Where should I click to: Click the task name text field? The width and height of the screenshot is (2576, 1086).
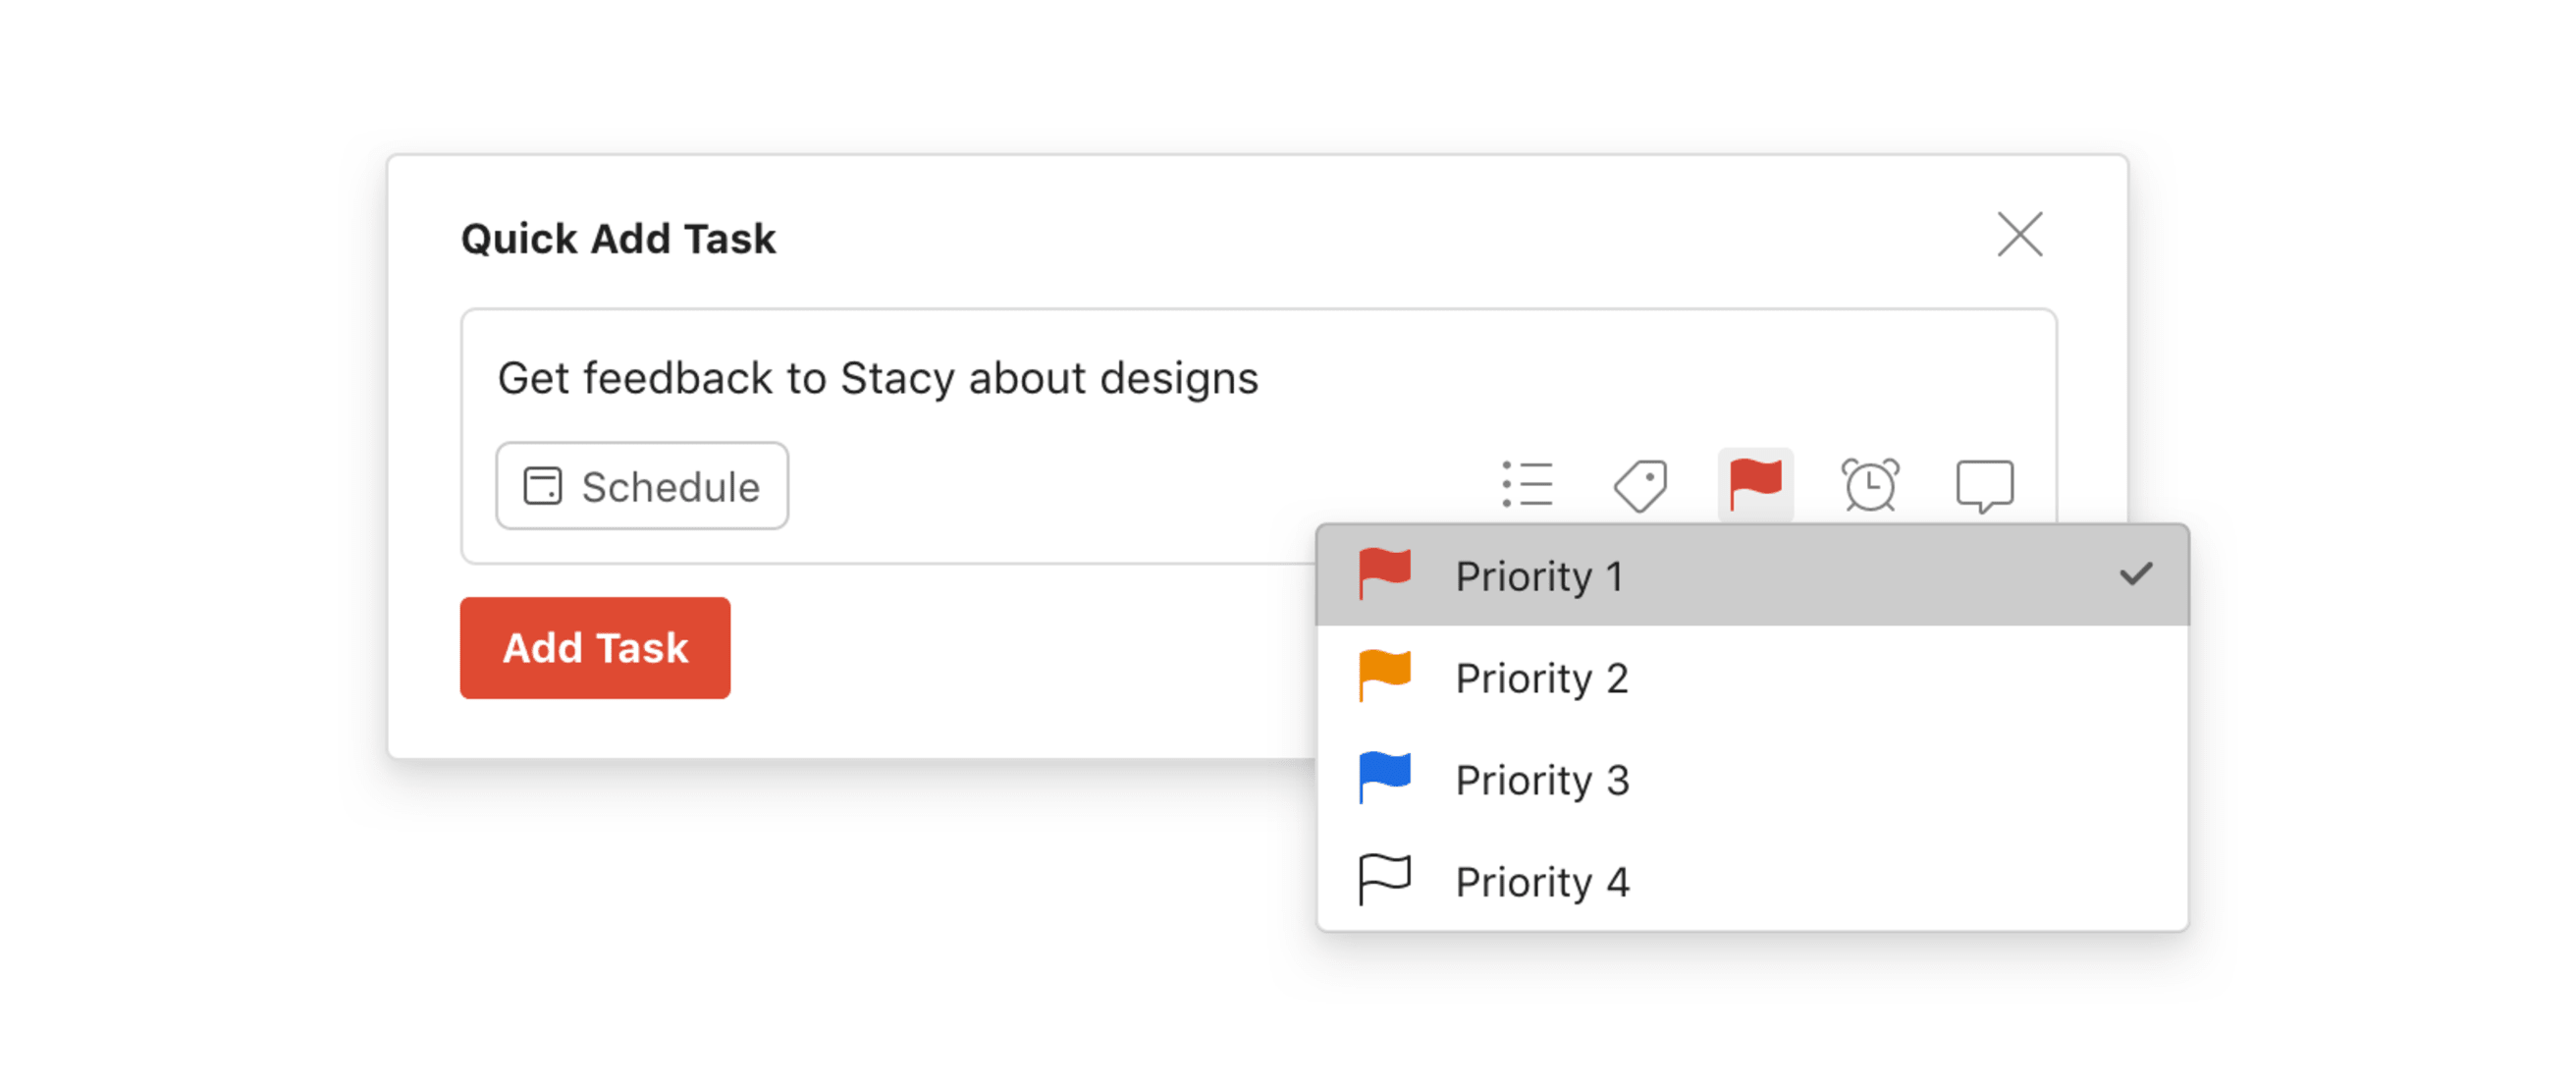[x=1258, y=378]
